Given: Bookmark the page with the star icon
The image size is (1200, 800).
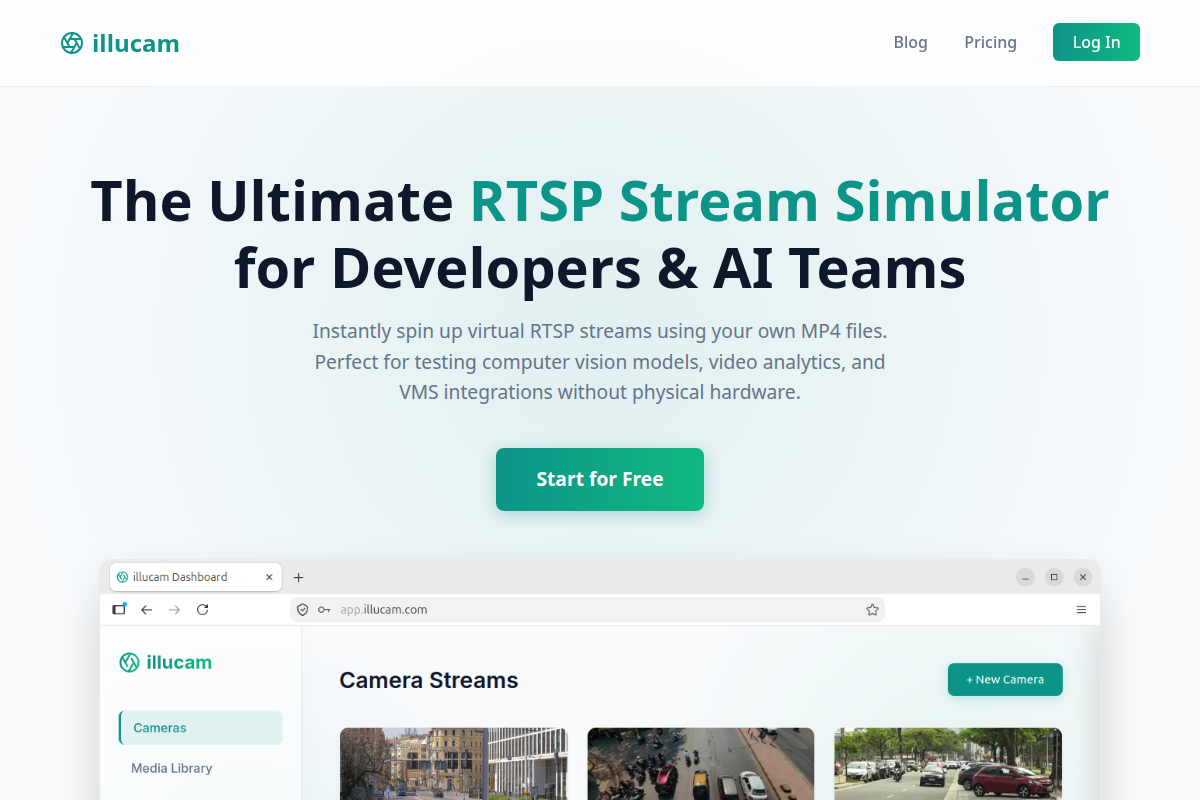Looking at the screenshot, I should [x=872, y=609].
